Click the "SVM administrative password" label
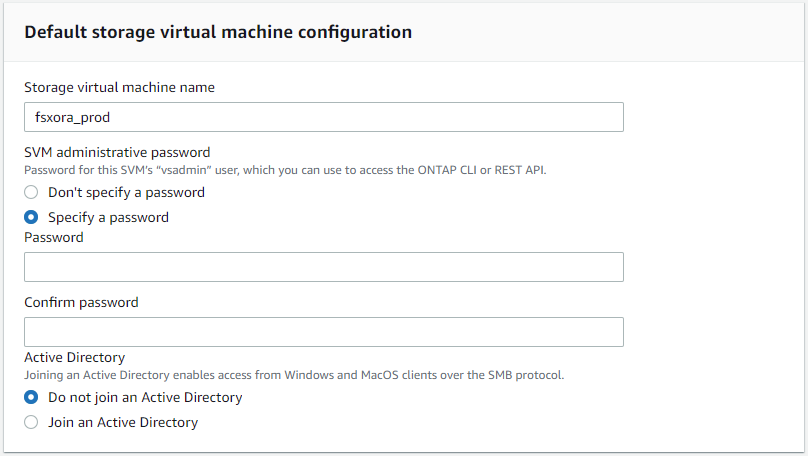Image resolution: width=808 pixels, height=456 pixels. pyautogui.click(x=117, y=152)
